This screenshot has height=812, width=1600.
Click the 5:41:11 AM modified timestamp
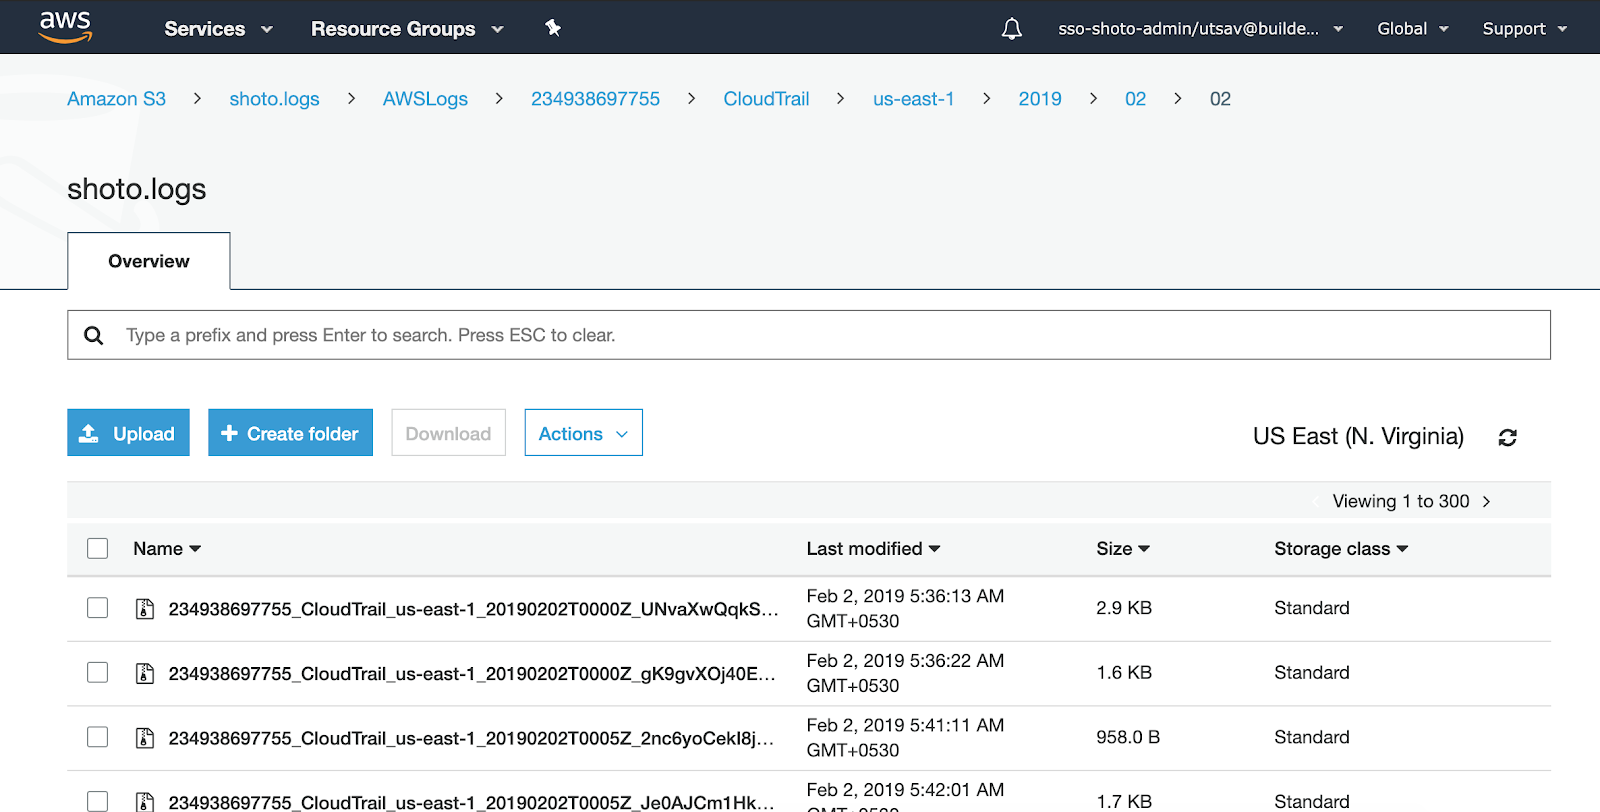pyautogui.click(x=905, y=737)
